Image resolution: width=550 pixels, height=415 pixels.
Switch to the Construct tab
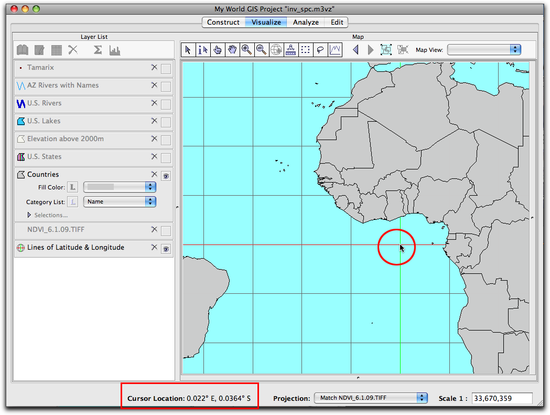point(223,22)
